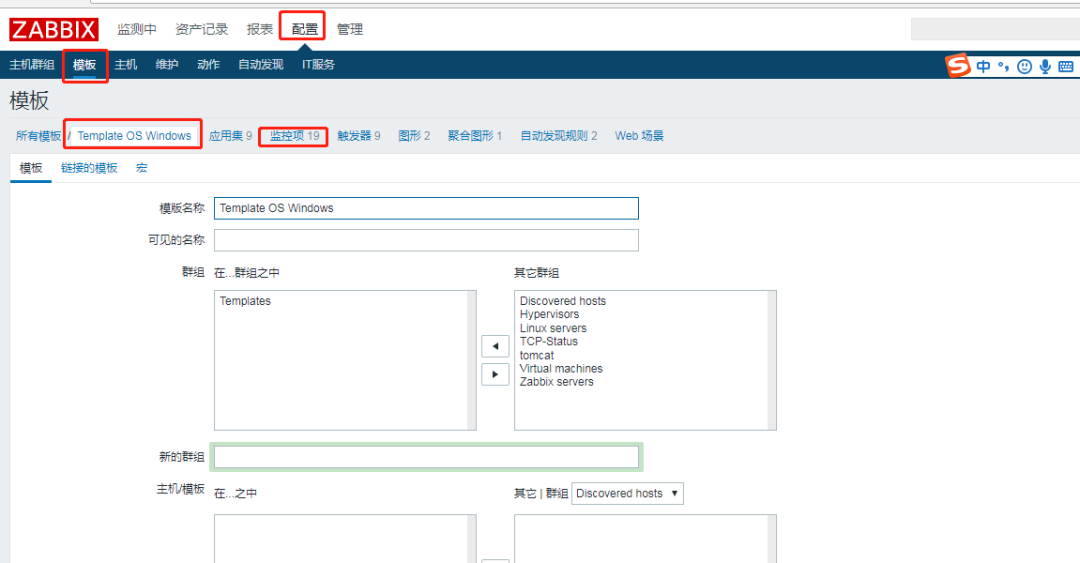Select Linux servers in other groups list
The height and width of the screenshot is (563, 1080).
click(553, 328)
